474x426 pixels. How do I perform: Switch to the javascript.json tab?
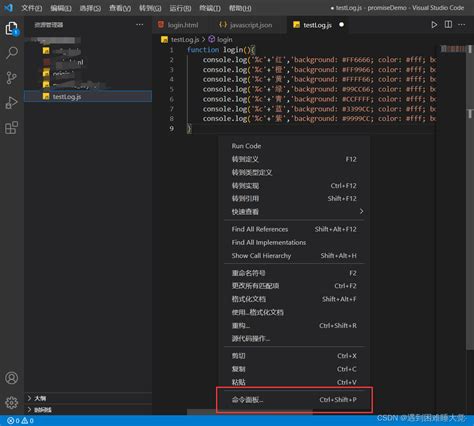click(x=246, y=25)
